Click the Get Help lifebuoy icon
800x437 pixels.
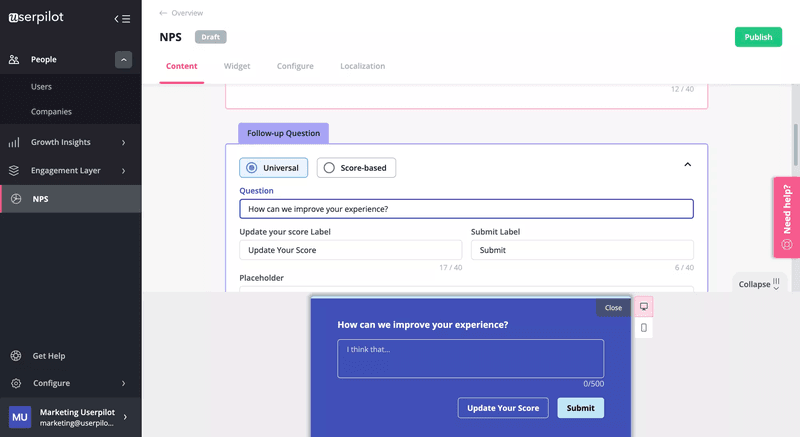[x=16, y=356]
